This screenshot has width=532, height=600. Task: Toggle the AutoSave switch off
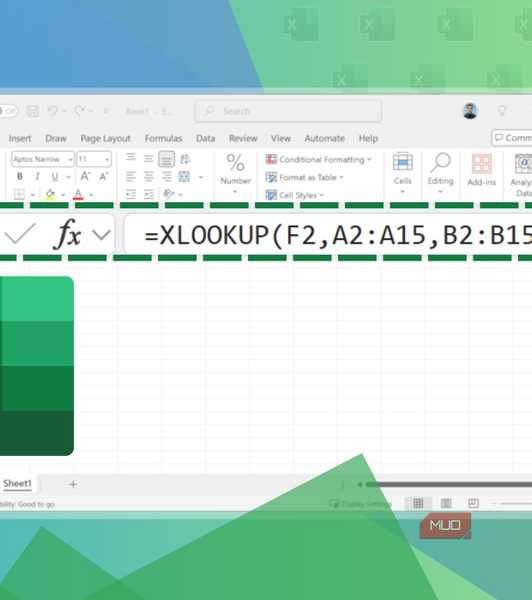point(8,111)
